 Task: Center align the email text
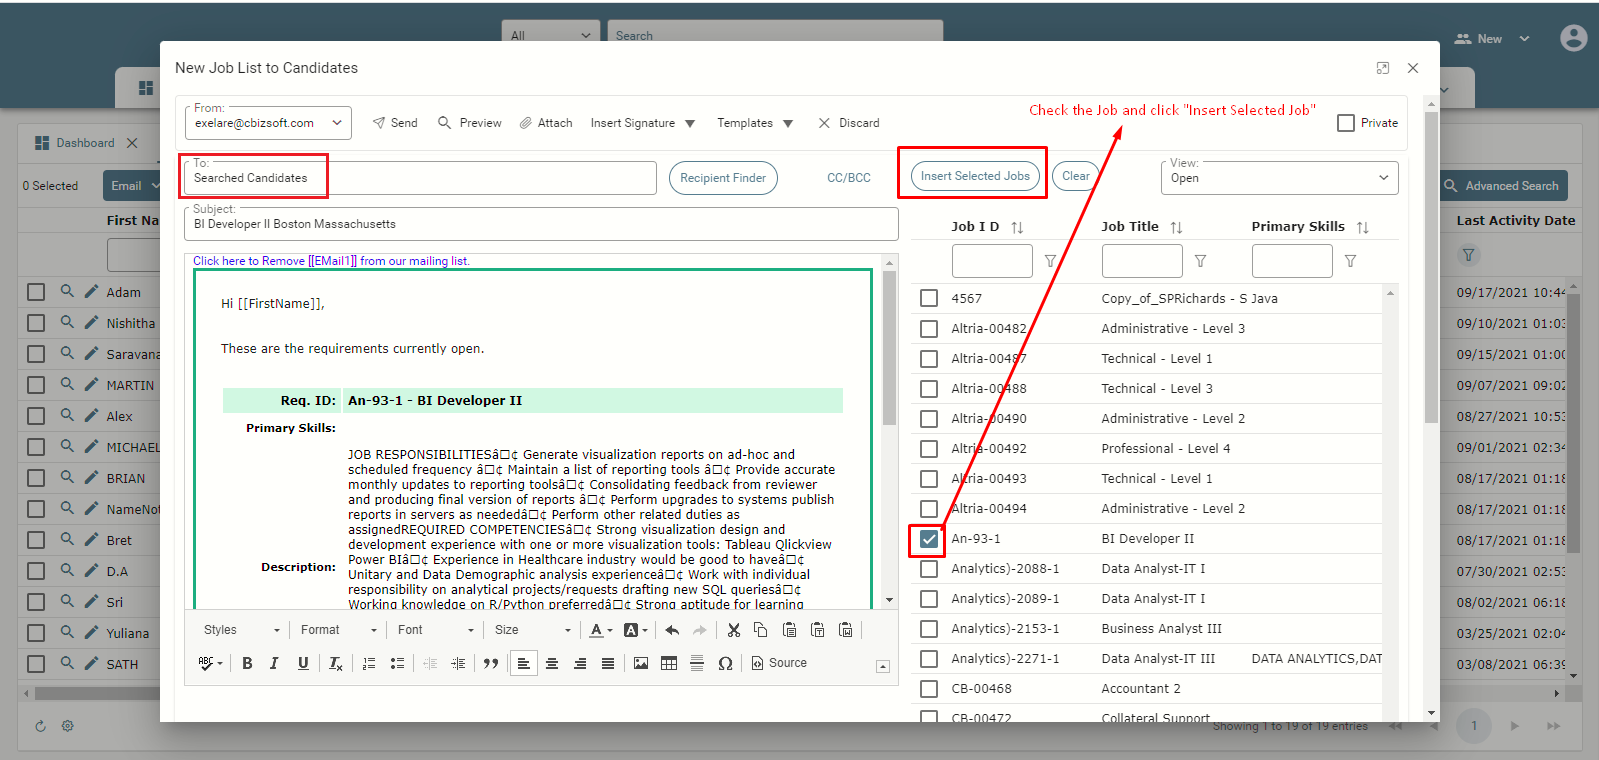coord(552,663)
